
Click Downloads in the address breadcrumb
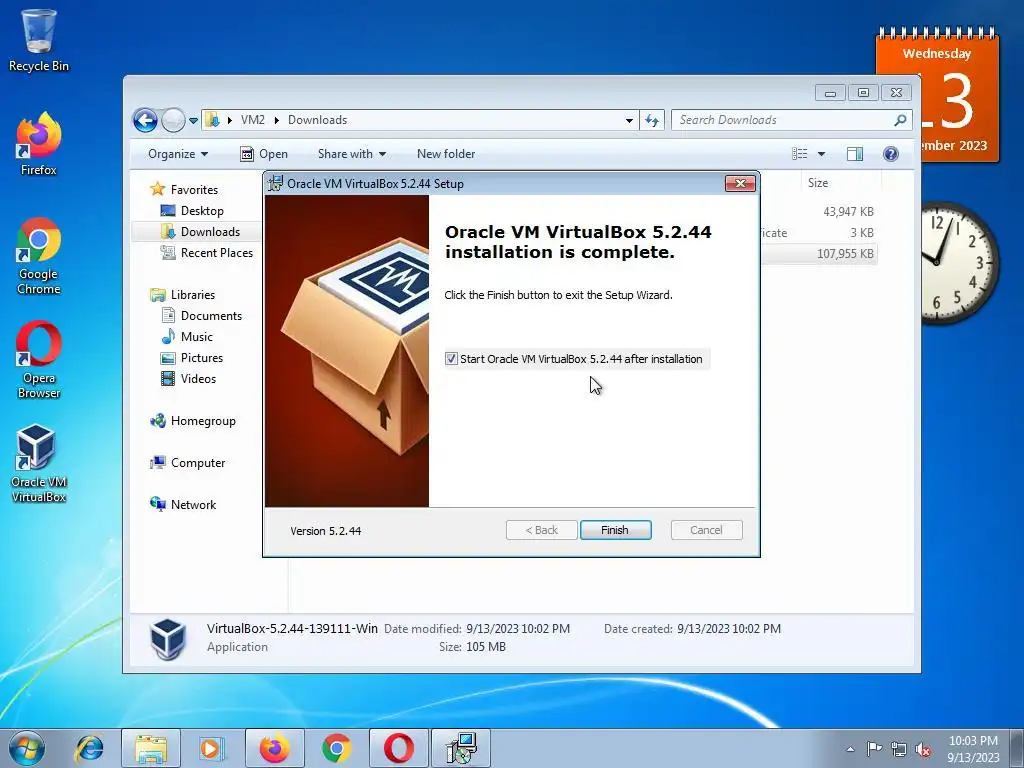coord(317,120)
